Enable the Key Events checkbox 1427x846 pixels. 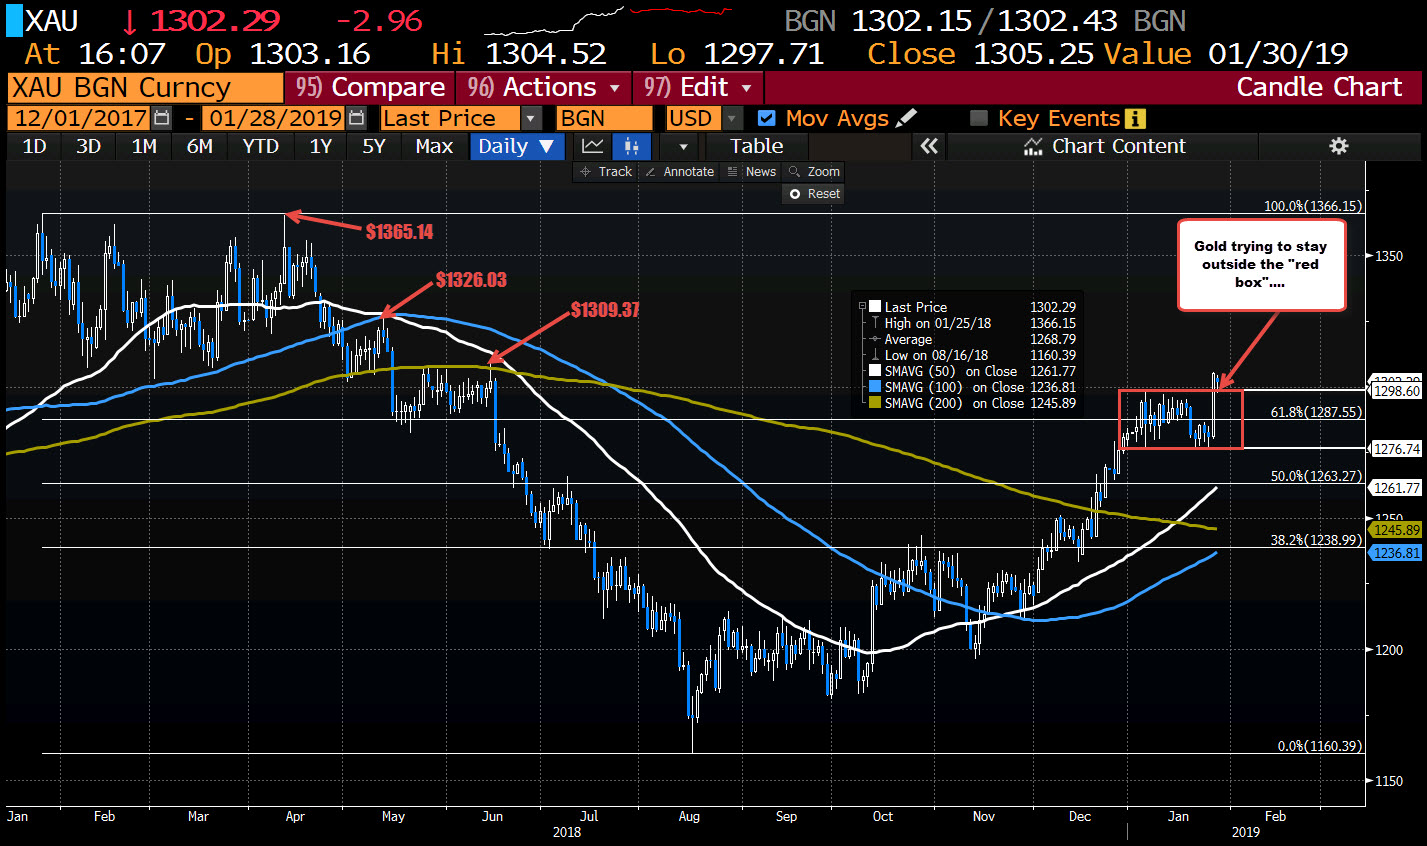(979, 118)
